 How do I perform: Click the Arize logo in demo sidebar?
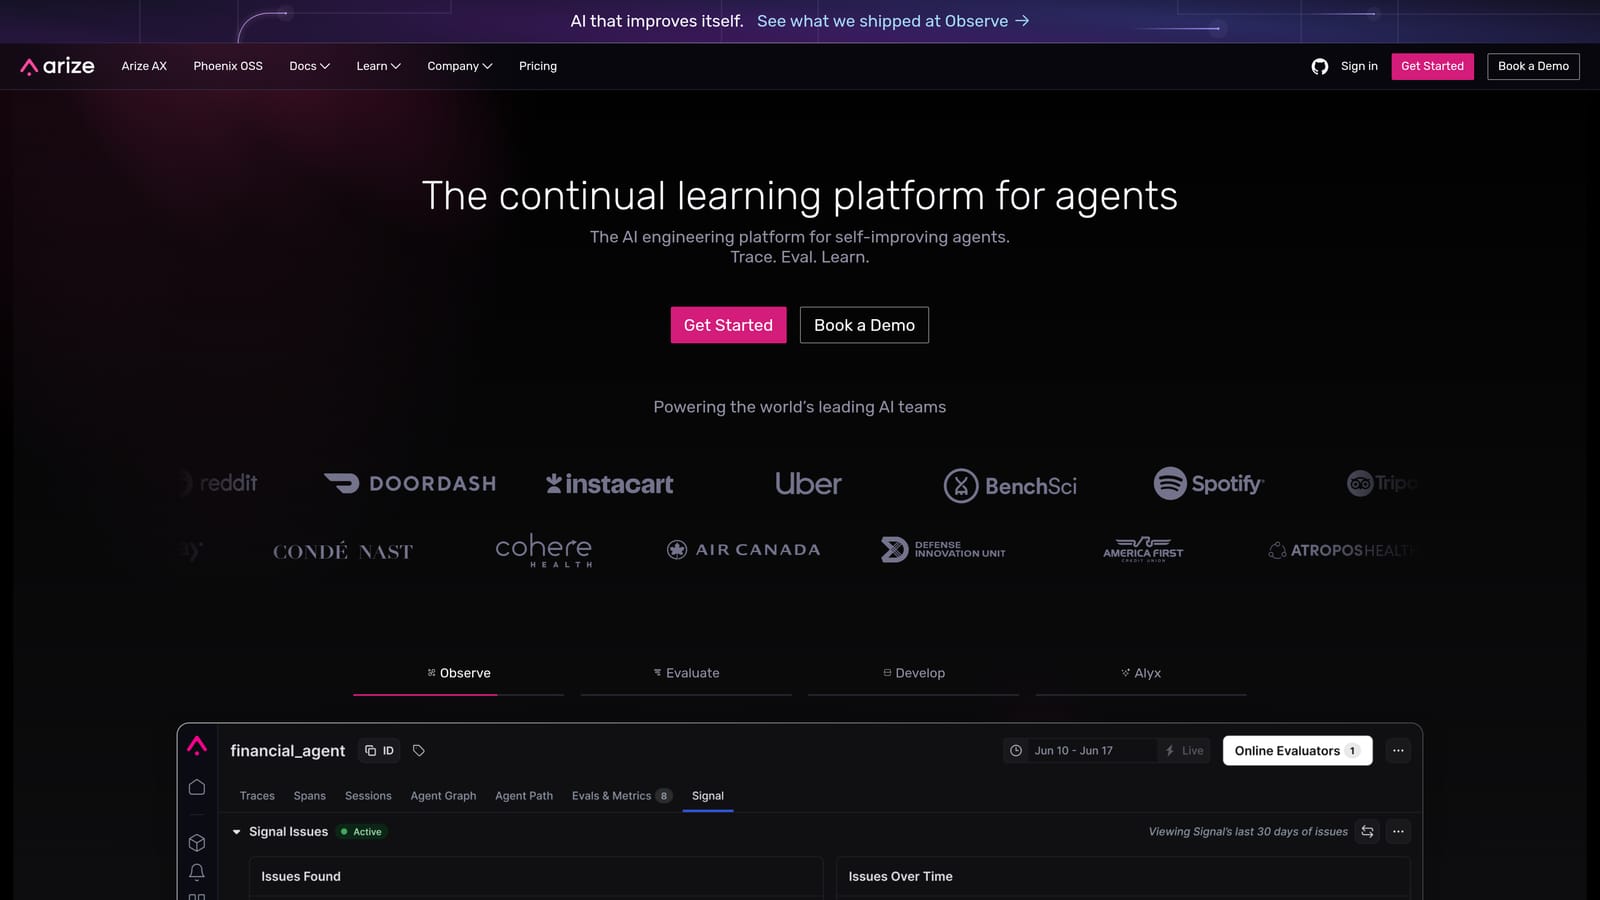[197, 746]
